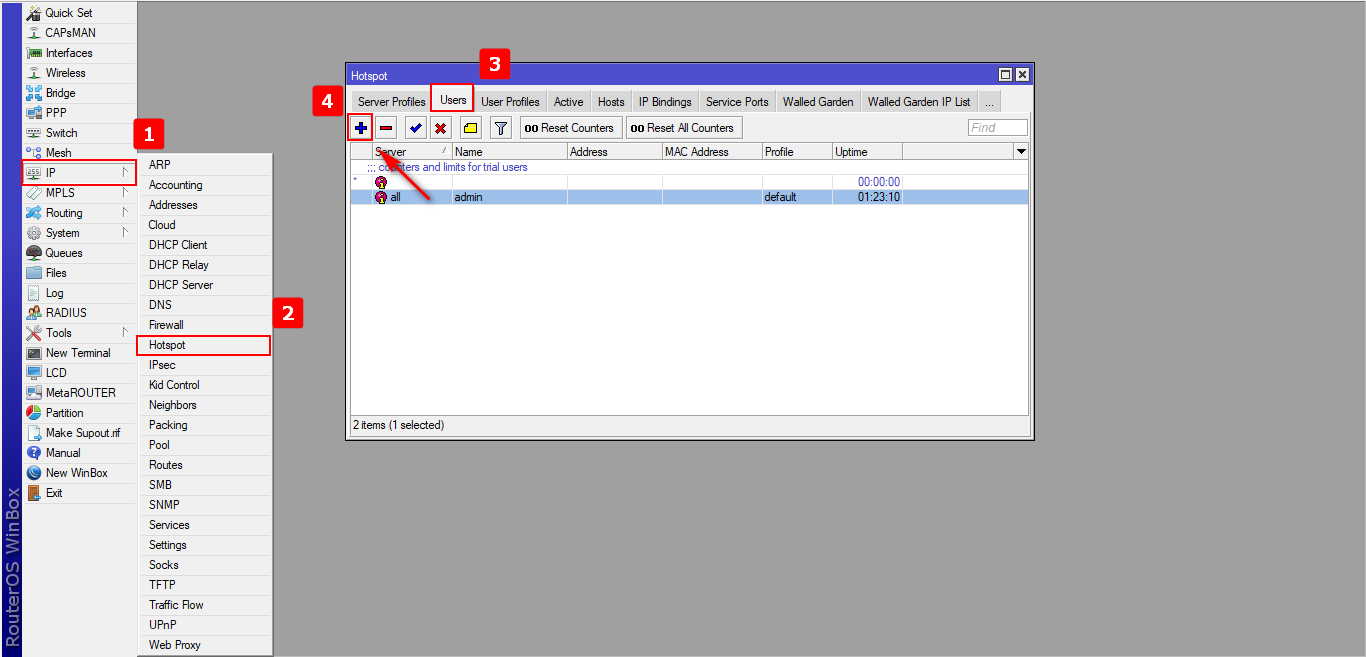
Task: Sort by the Uptime column header
Action: (x=866, y=152)
